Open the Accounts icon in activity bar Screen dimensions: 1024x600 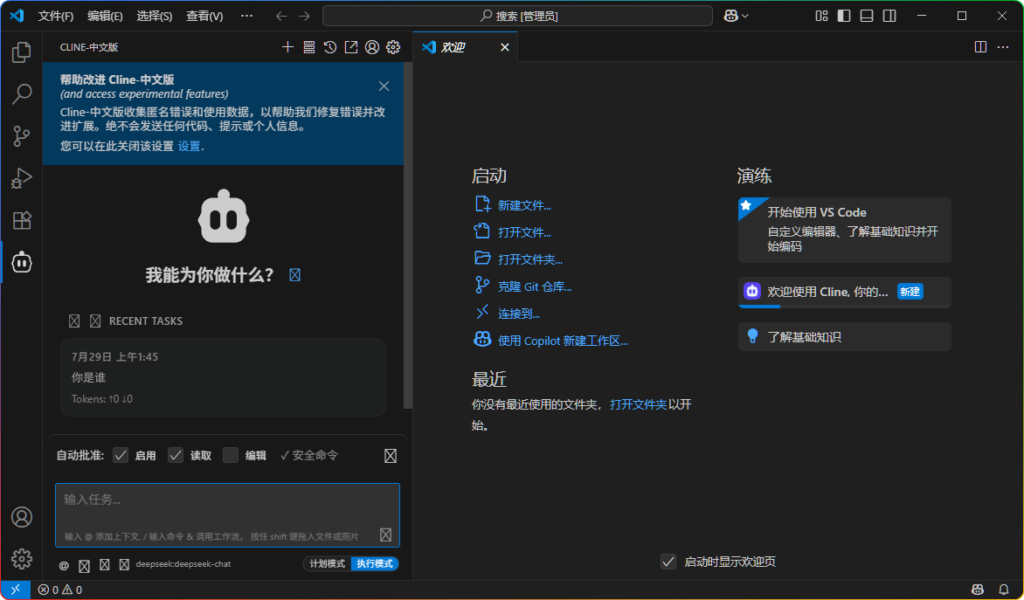22,517
